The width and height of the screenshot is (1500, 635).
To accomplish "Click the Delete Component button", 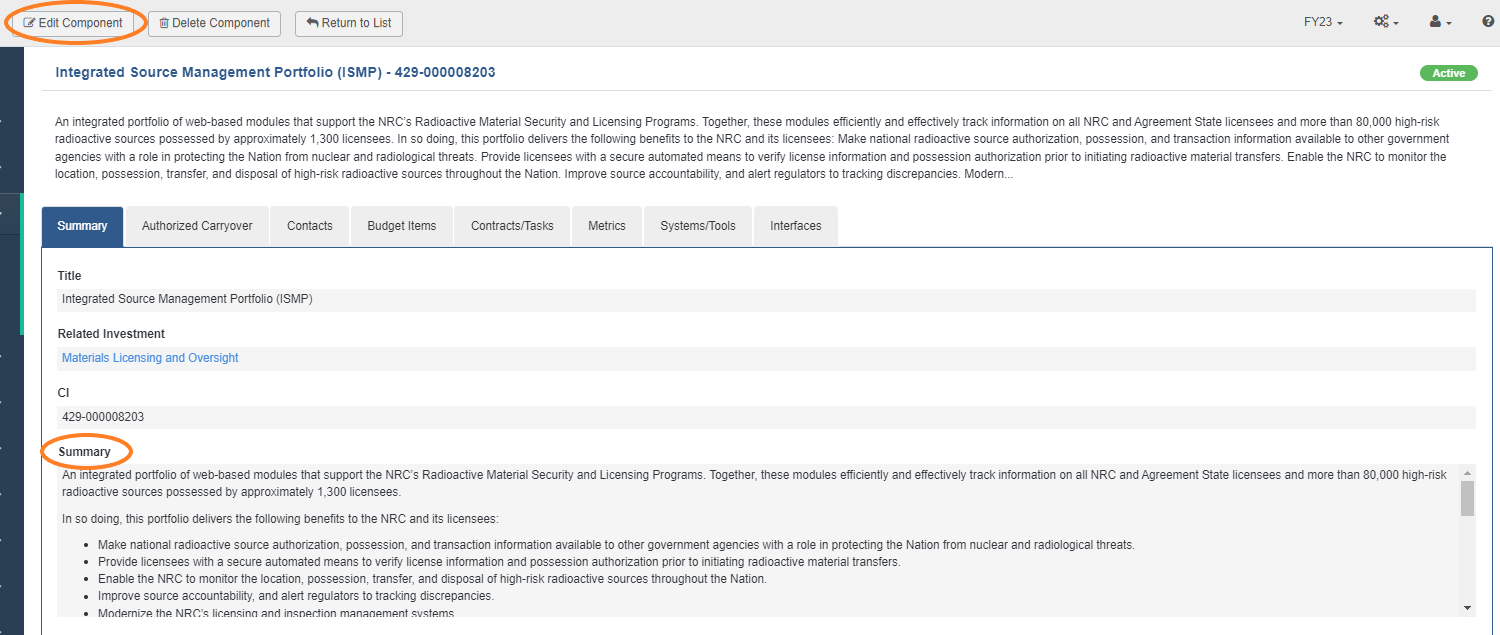I will pyautogui.click(x=214, y=23).
